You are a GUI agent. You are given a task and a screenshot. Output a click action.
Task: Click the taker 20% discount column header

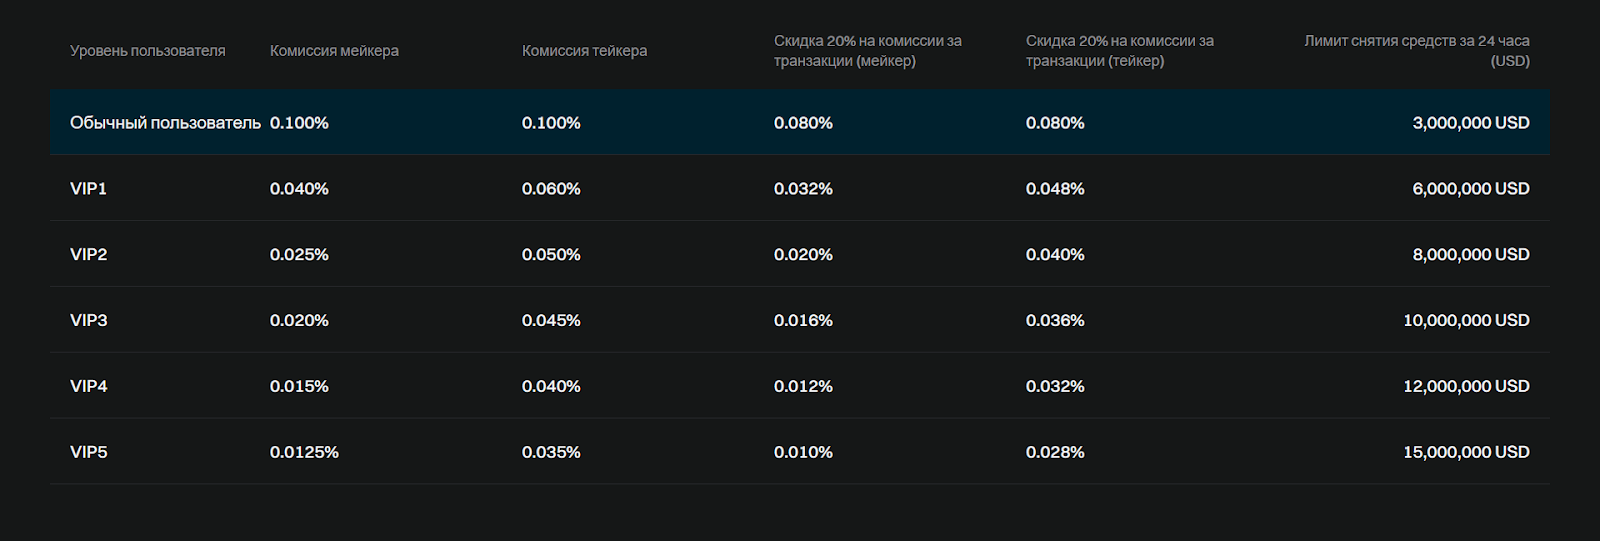[x=1119, y=51]
